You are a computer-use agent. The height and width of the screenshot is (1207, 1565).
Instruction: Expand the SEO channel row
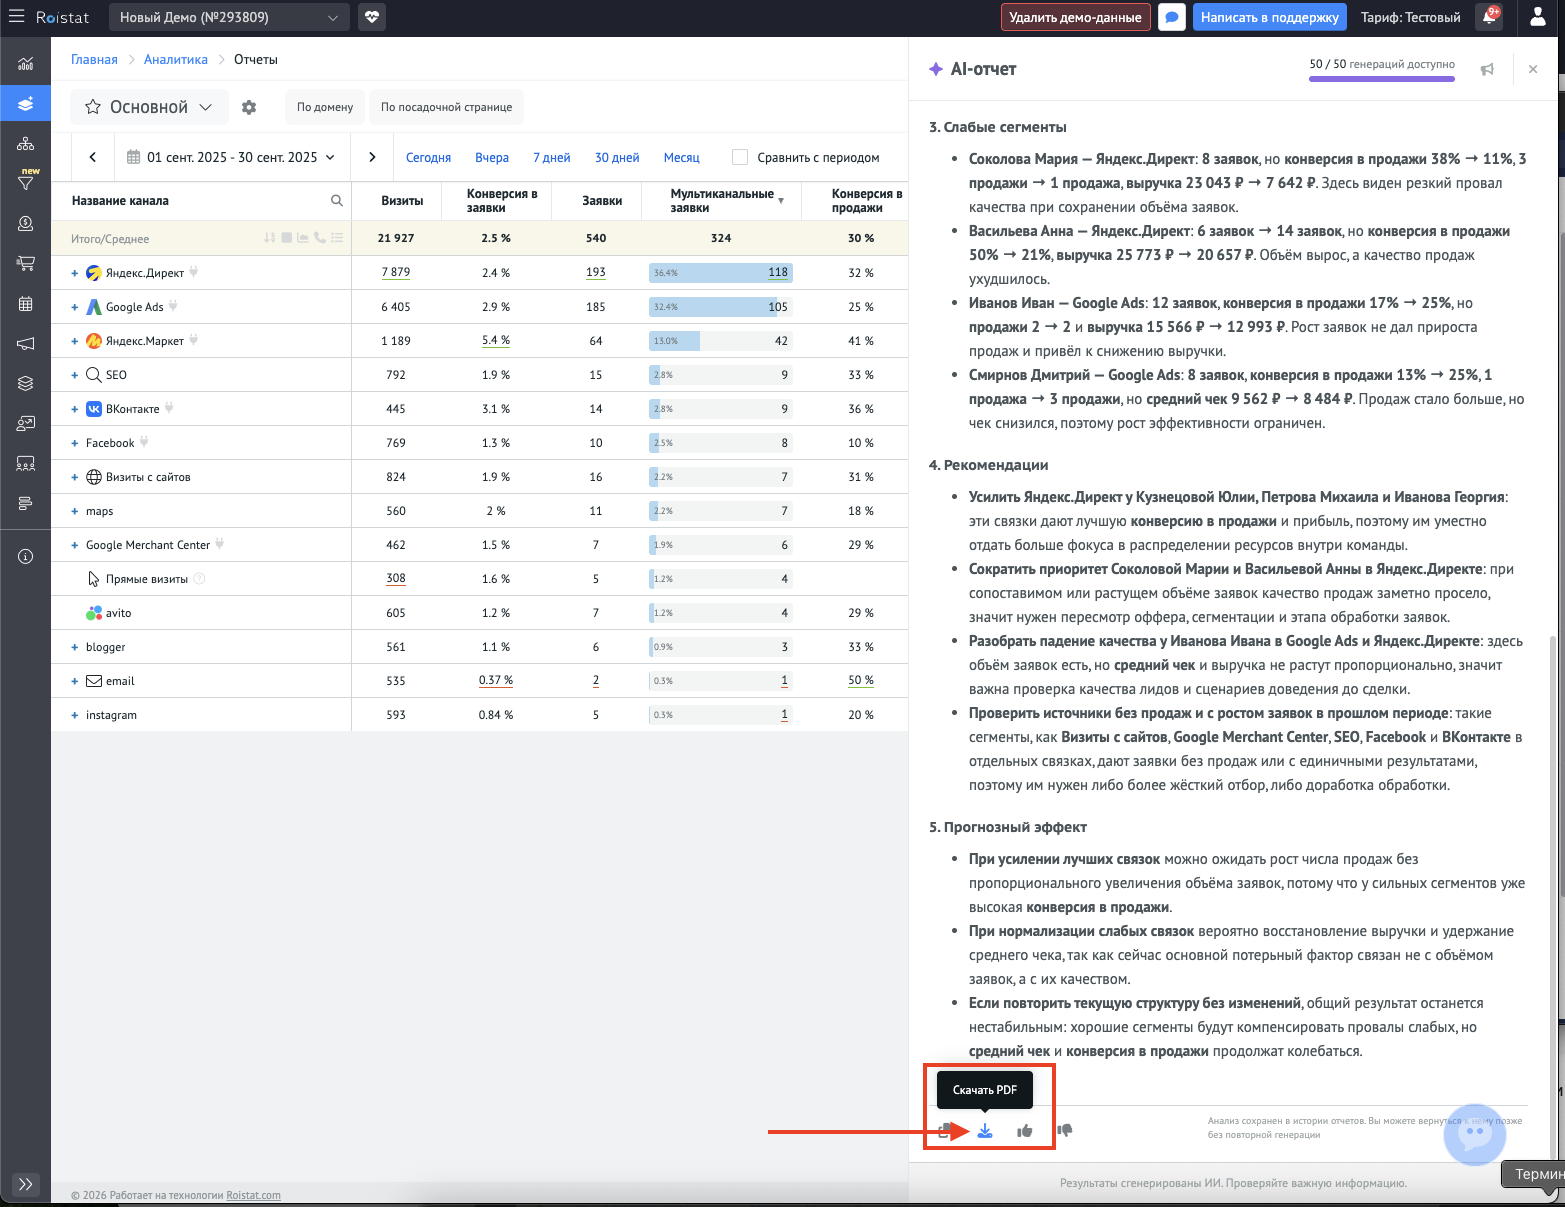74,375
